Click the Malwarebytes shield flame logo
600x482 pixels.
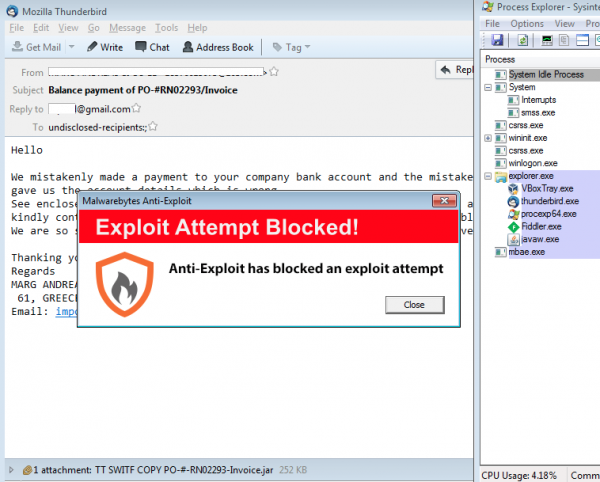pos(124,284)
